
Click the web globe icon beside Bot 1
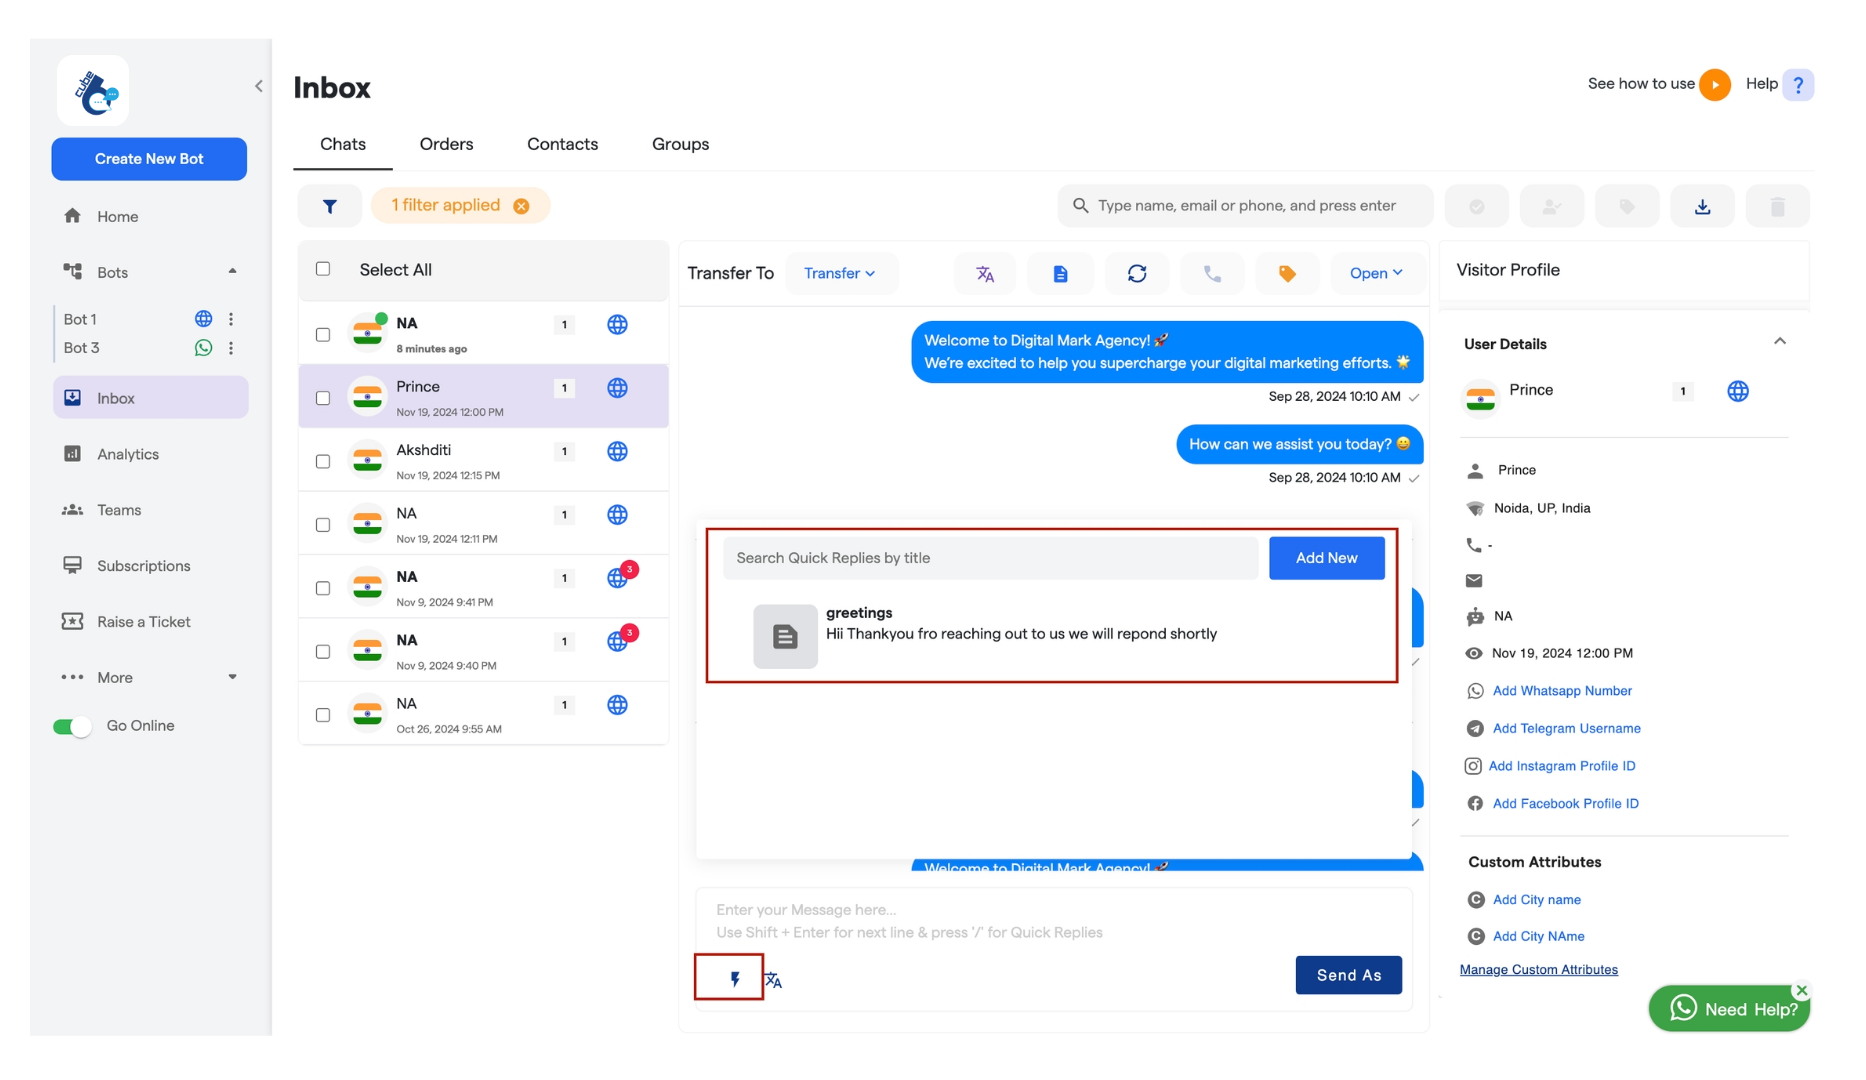tap(203, 319)
